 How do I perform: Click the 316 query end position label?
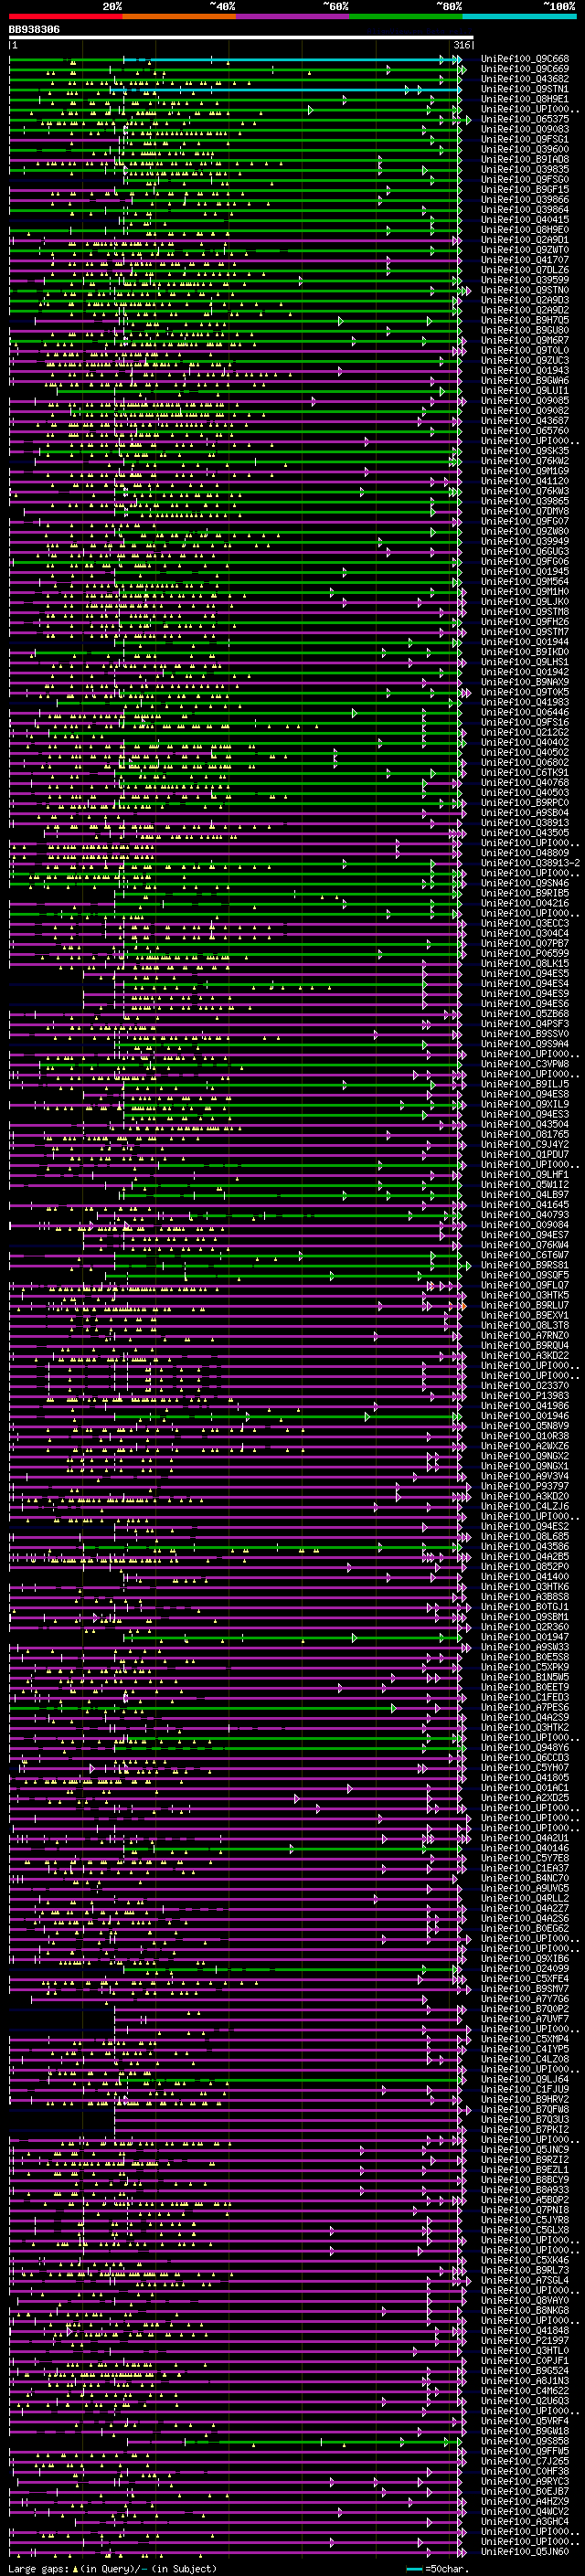coord(462,45)
